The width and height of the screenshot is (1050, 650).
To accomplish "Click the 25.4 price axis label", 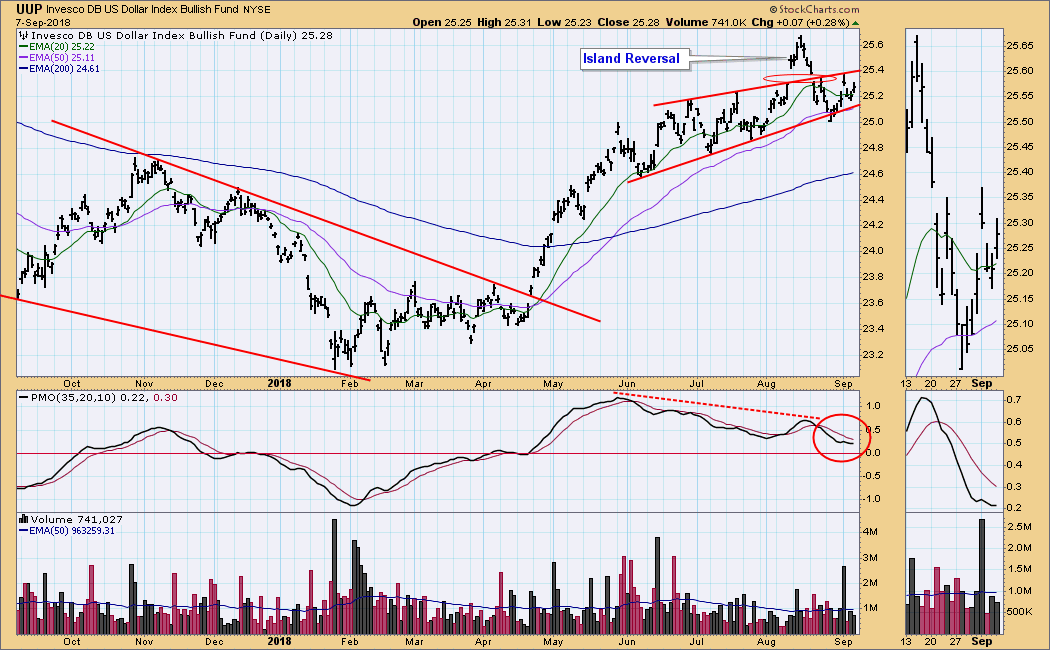I will pyautogui.click(x=873, y=70).
